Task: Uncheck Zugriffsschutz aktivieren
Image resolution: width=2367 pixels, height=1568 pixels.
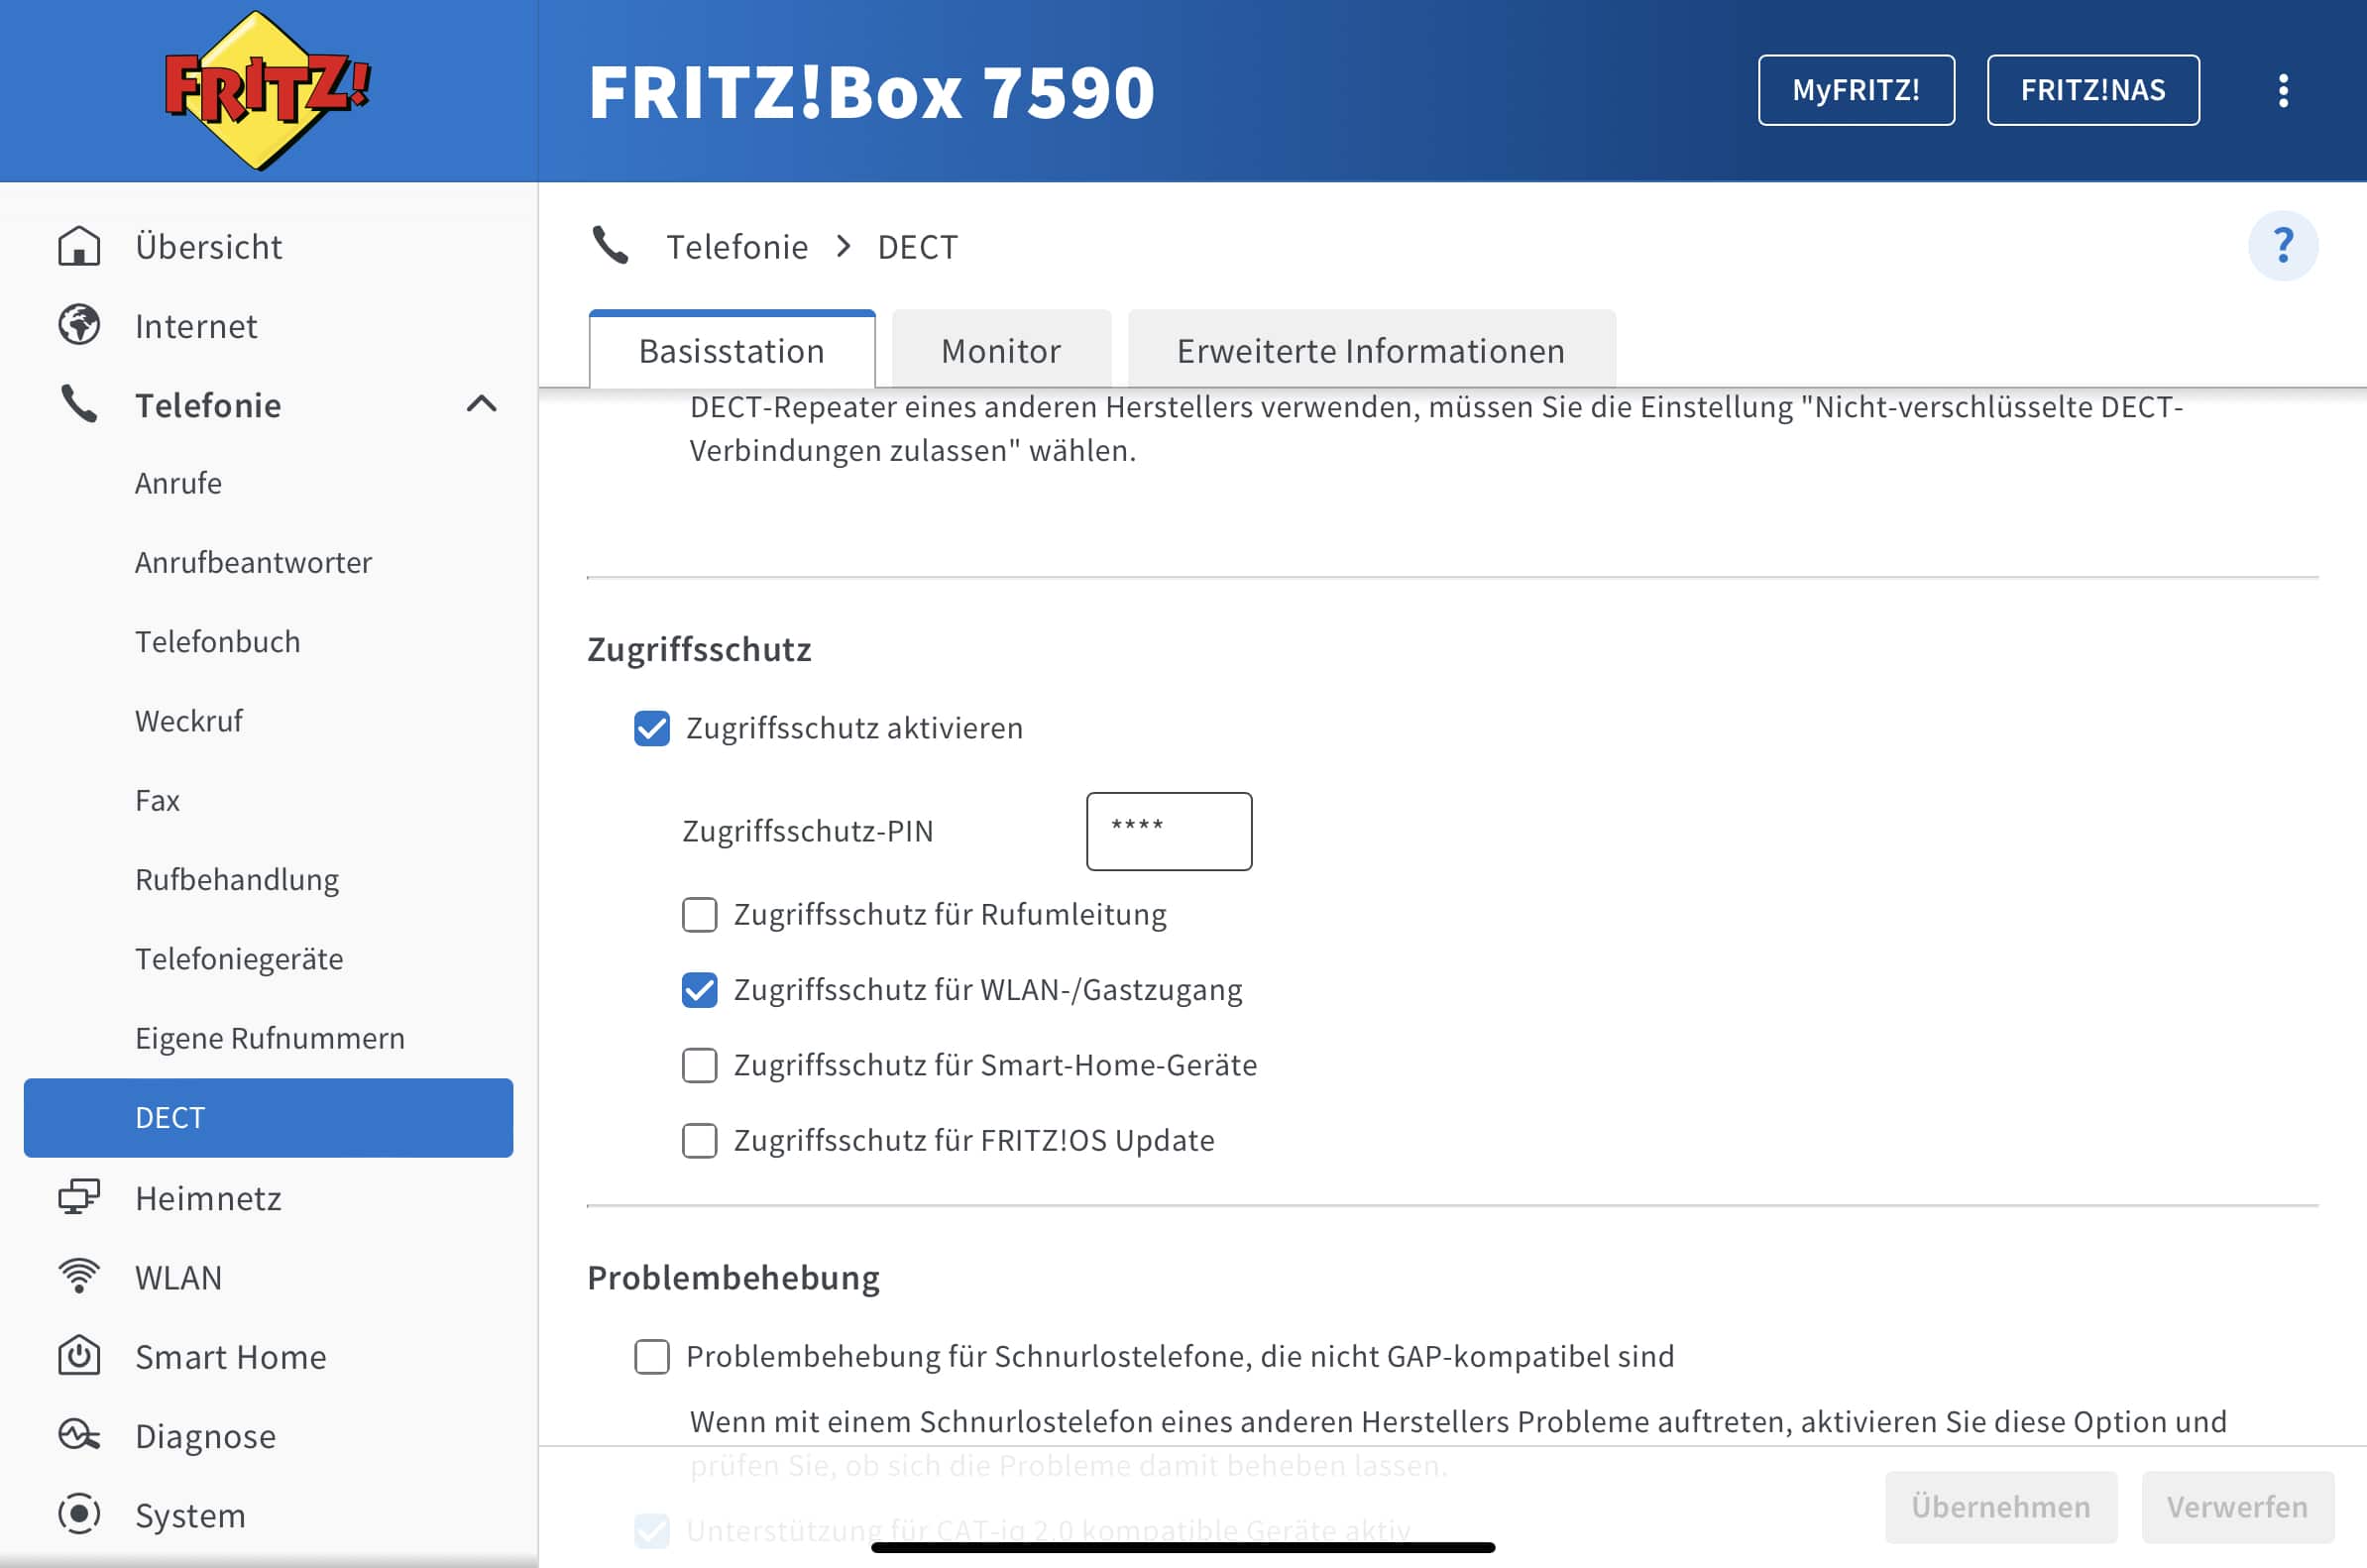Action: coord(652,728)
